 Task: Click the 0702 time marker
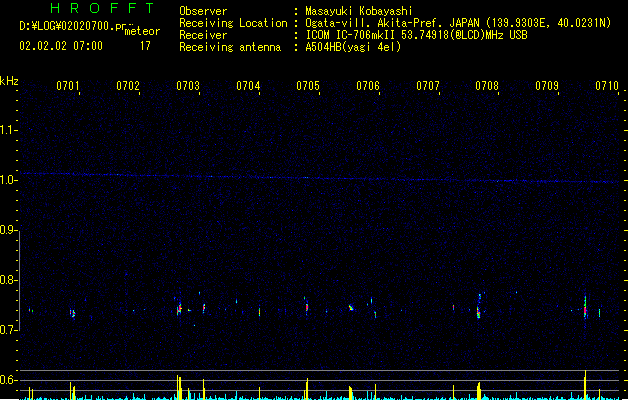[x=128, y=86]
